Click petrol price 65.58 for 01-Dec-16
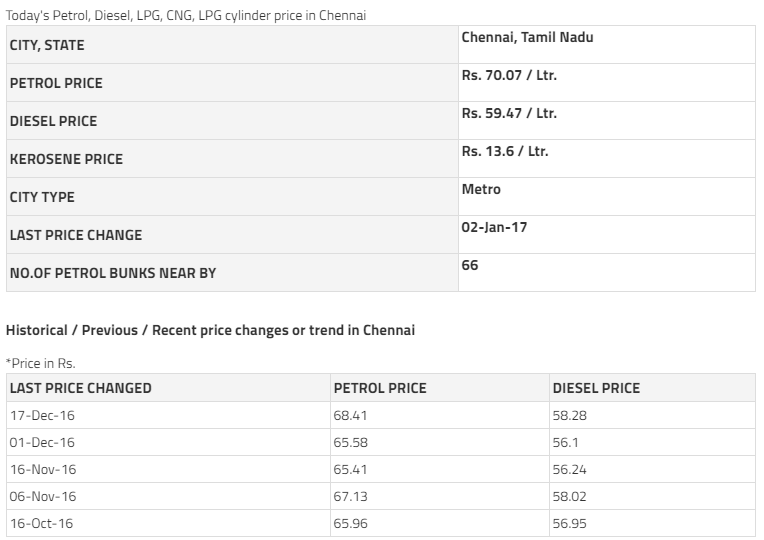The width and height of the screenshot is (764, 540). (x=349, y=442)
